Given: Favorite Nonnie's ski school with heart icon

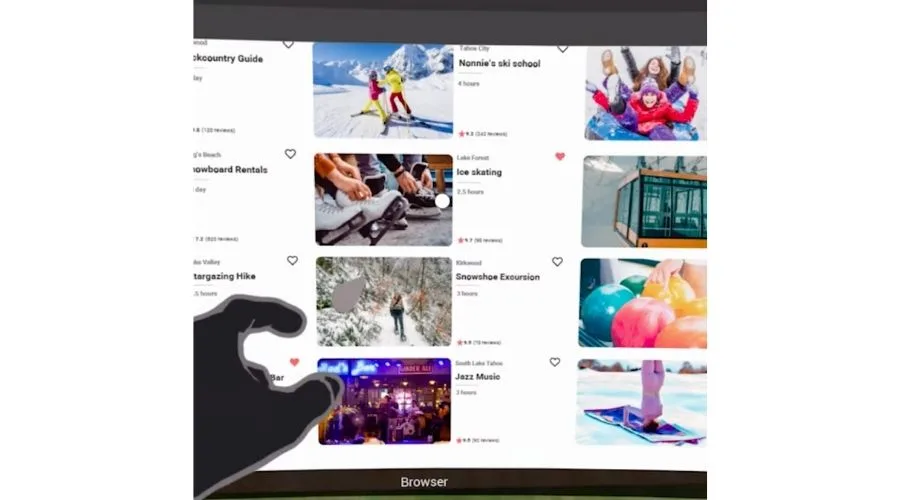Looking at the screenshot, I should pyautogui.click(x=562, y=48).
